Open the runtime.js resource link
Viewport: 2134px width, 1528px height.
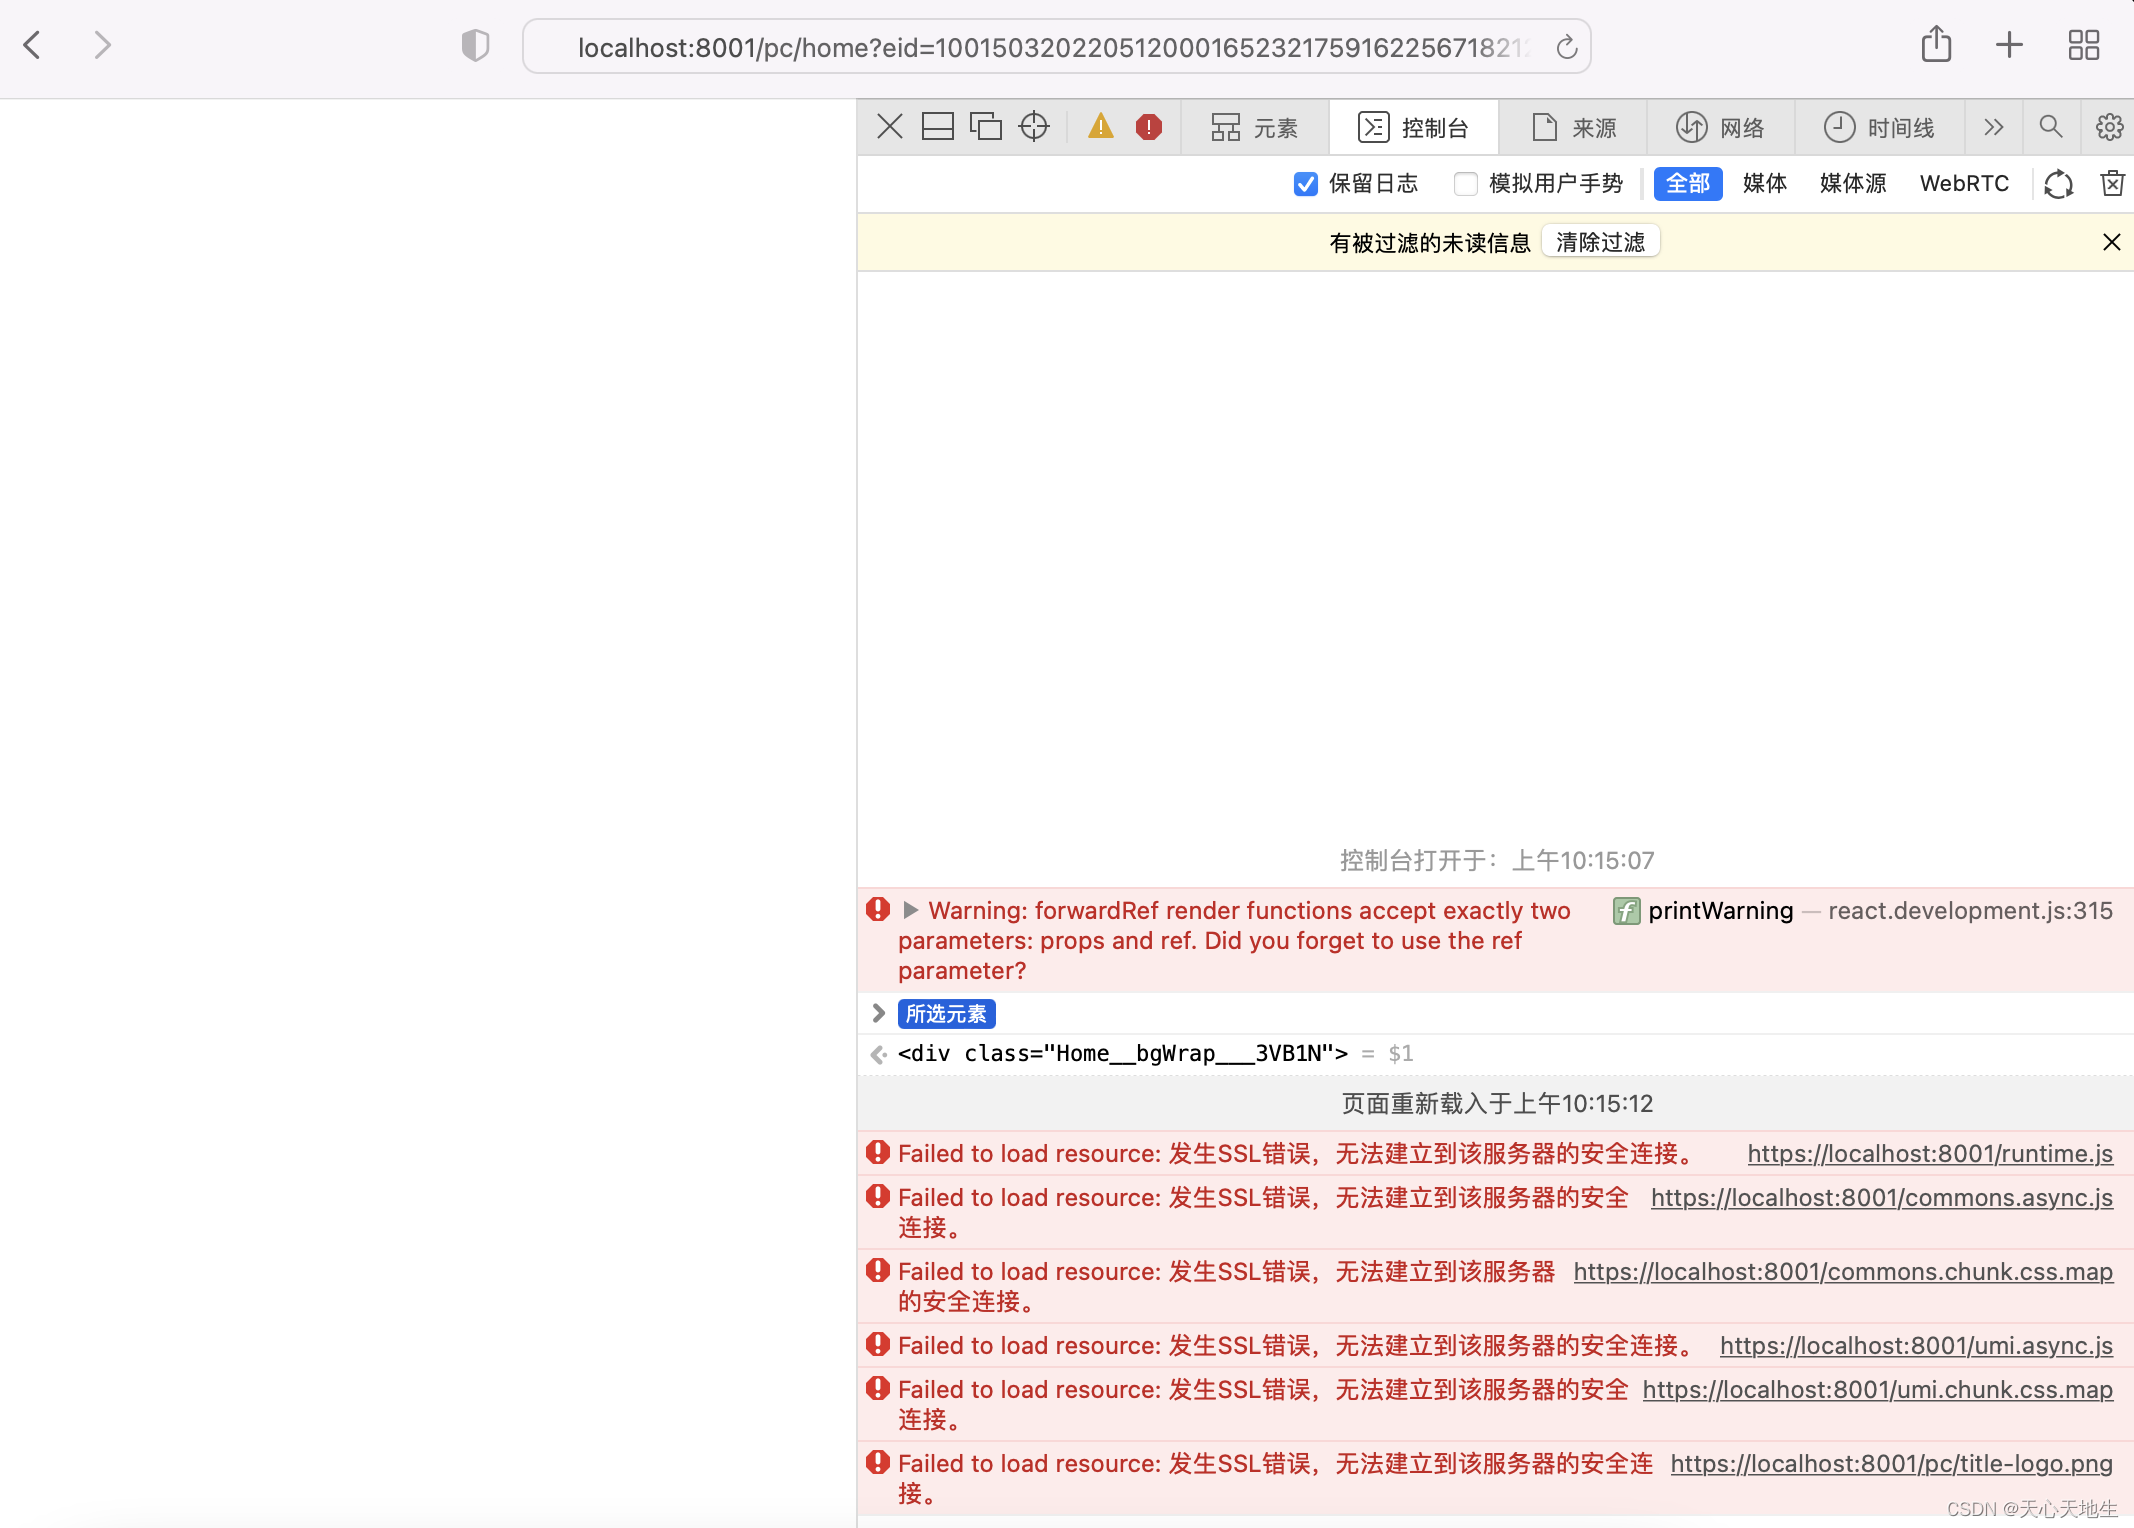pos(1929,1154)
